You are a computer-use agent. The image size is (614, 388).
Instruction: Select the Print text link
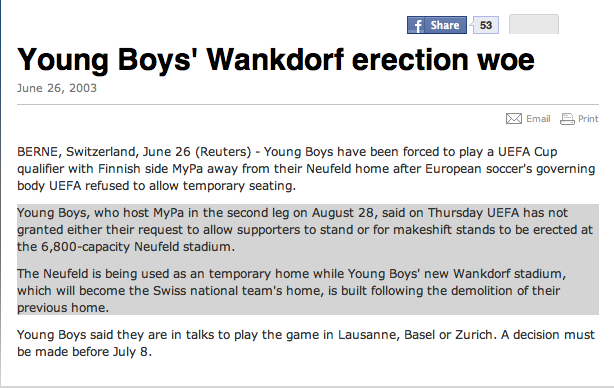pos(588,119)
